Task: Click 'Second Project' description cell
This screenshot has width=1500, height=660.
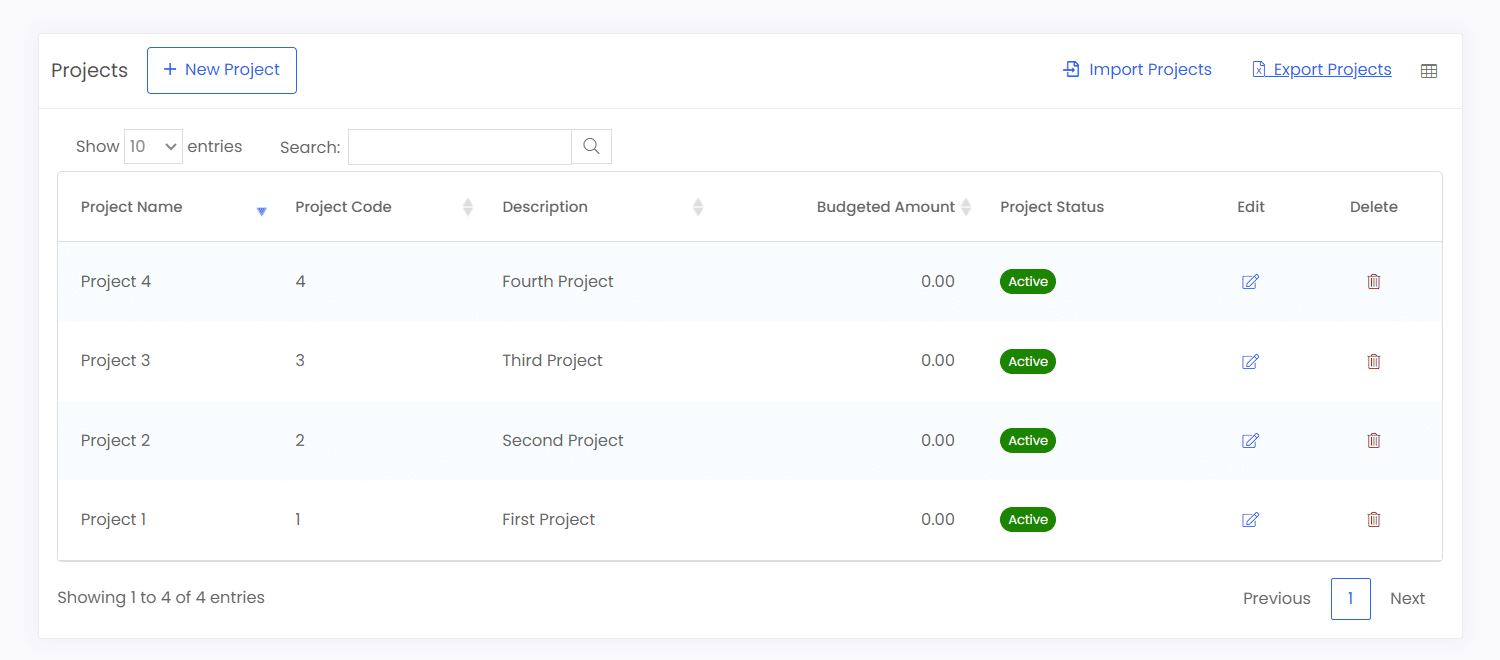Action: coord(563,440)
